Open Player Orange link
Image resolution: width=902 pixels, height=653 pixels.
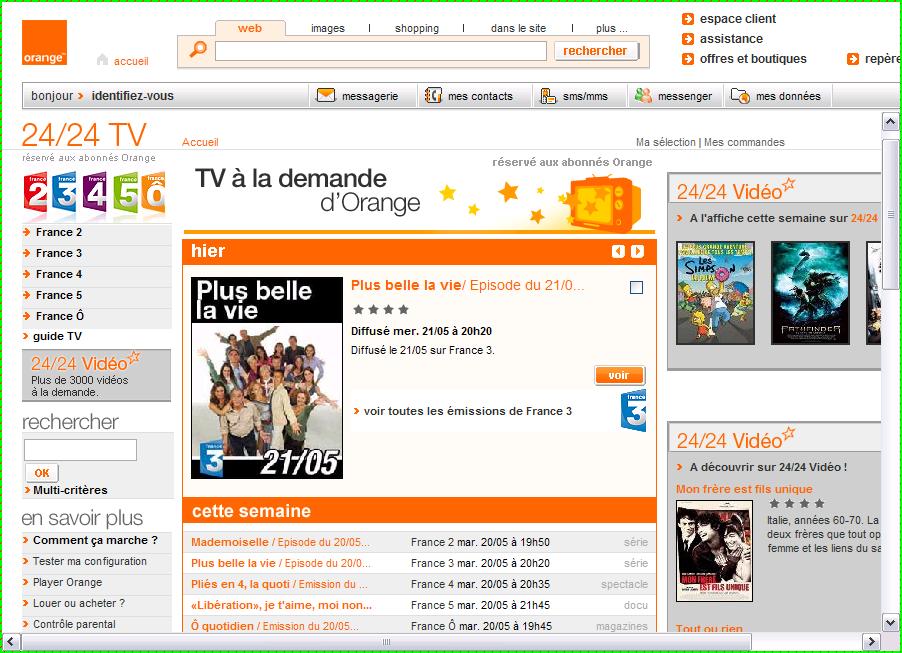point(67,582)
